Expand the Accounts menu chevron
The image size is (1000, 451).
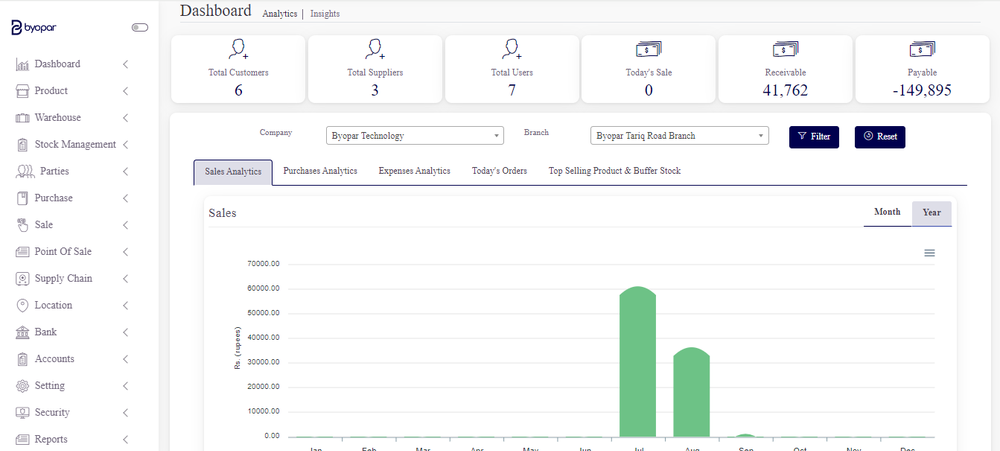pyautogui.click(x=126, y=359)
